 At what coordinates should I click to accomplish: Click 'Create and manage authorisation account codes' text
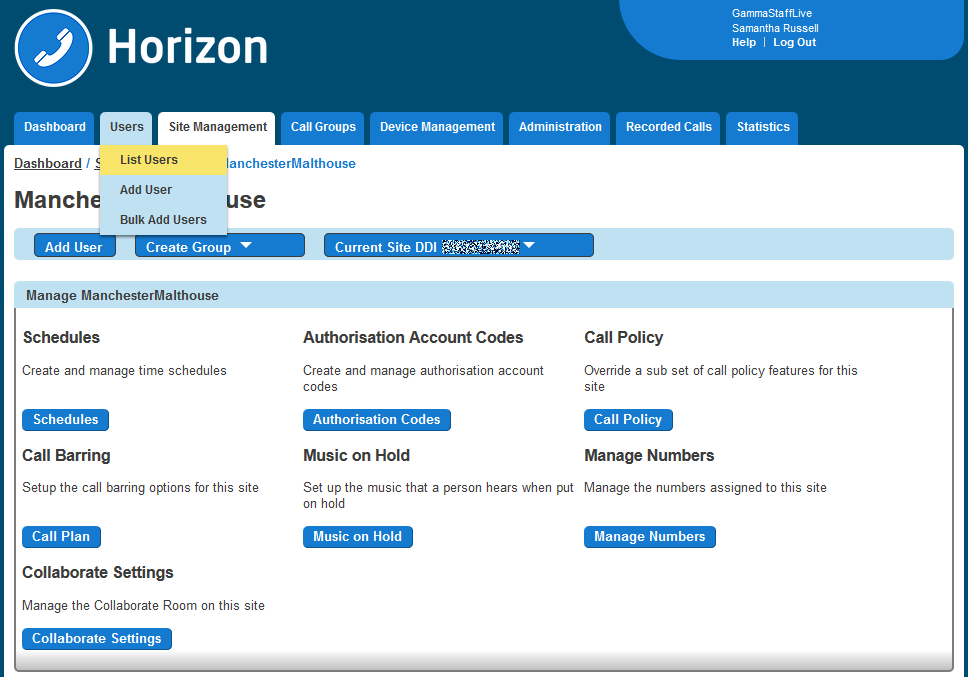(x=423, y=378)
